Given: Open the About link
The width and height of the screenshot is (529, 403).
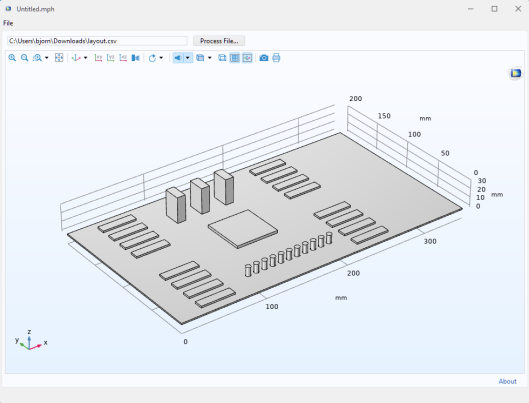Looking at the screenshot, I should point(507,381).
